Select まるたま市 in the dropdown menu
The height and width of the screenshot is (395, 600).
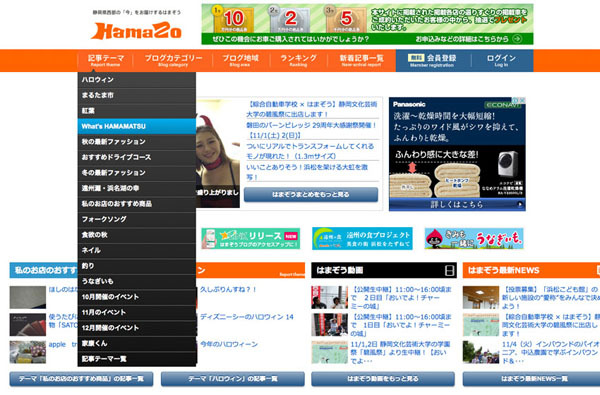[137, 95]
